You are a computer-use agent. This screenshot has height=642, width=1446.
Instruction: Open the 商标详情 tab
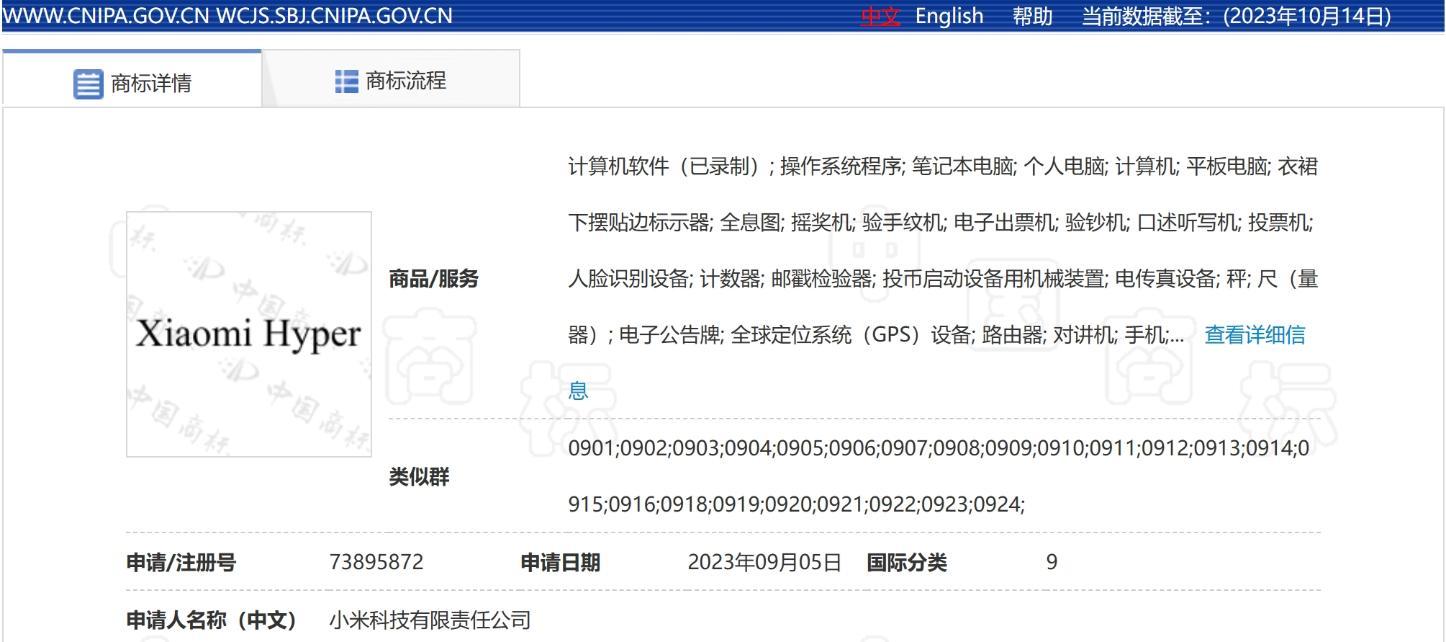[x=132, y=79]
